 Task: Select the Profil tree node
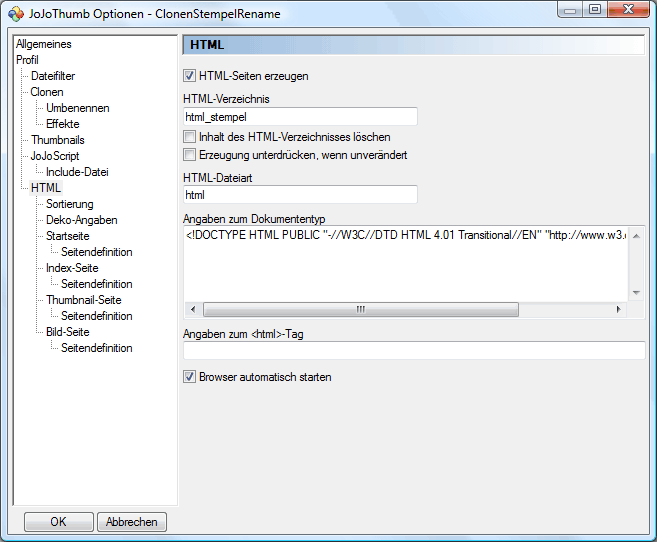[x=27, y=60]
